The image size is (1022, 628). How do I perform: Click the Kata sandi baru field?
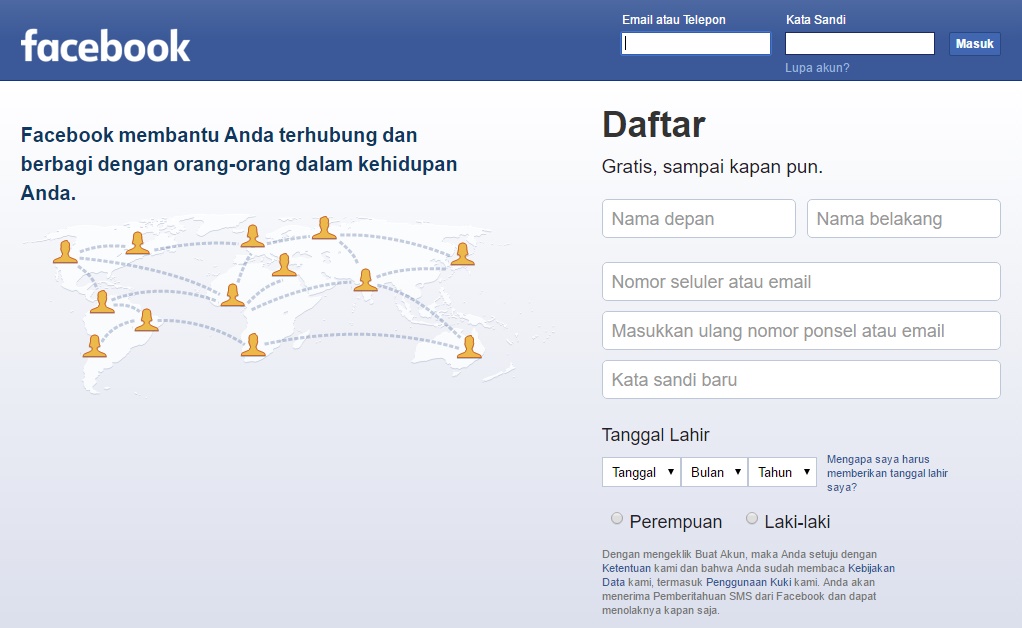tap(800, 379)
